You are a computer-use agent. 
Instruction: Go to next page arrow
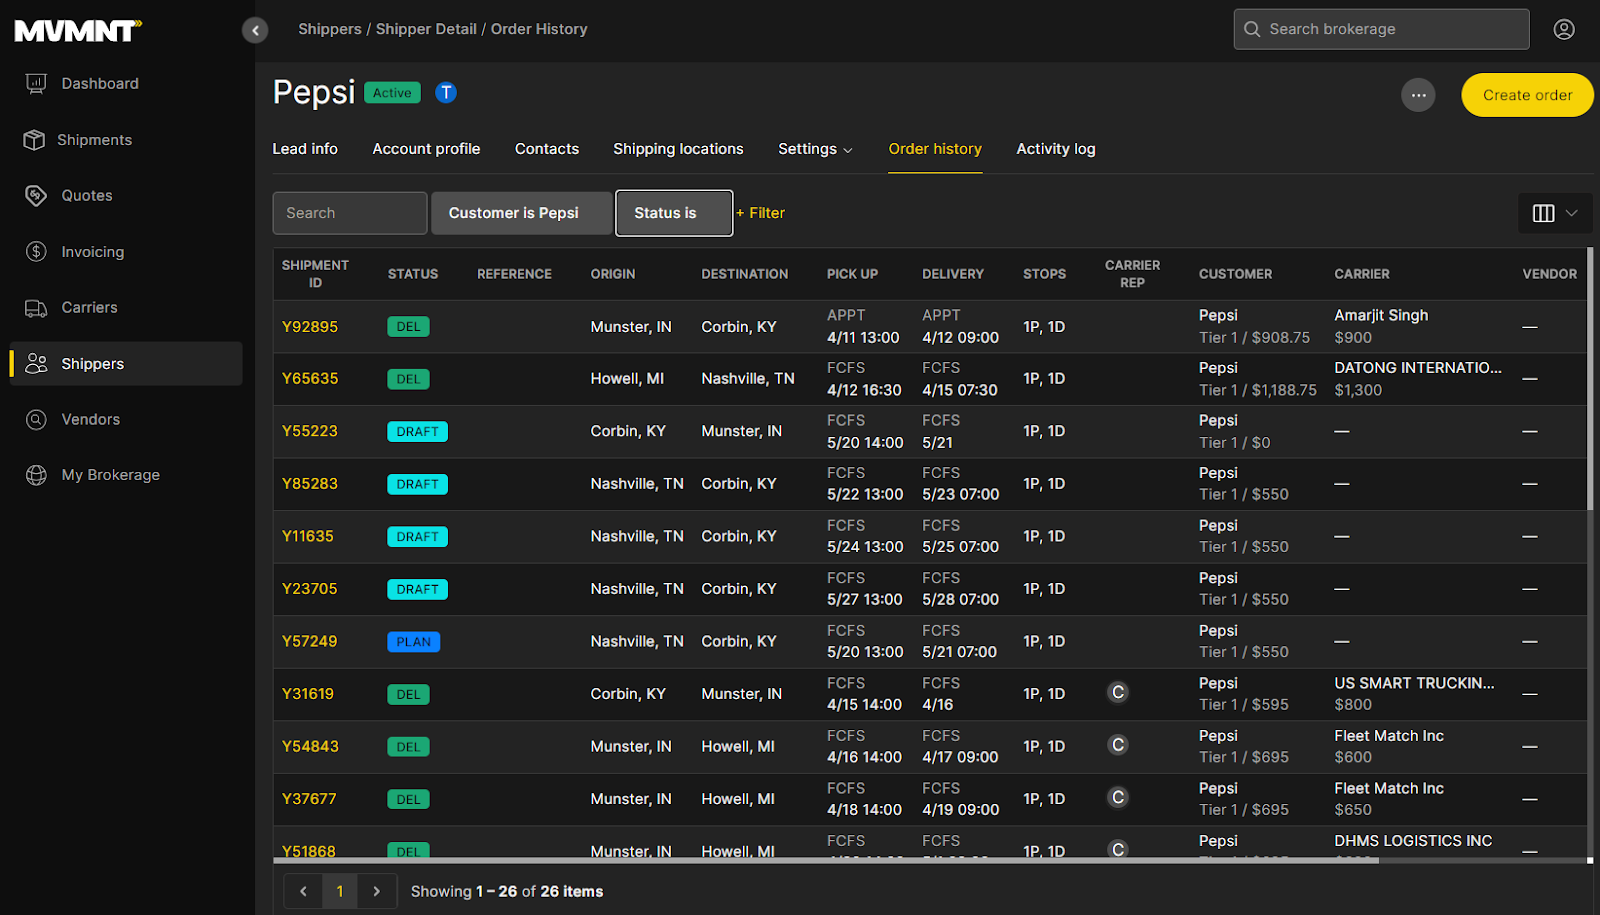pyautogui.click(x=376, y=891)
